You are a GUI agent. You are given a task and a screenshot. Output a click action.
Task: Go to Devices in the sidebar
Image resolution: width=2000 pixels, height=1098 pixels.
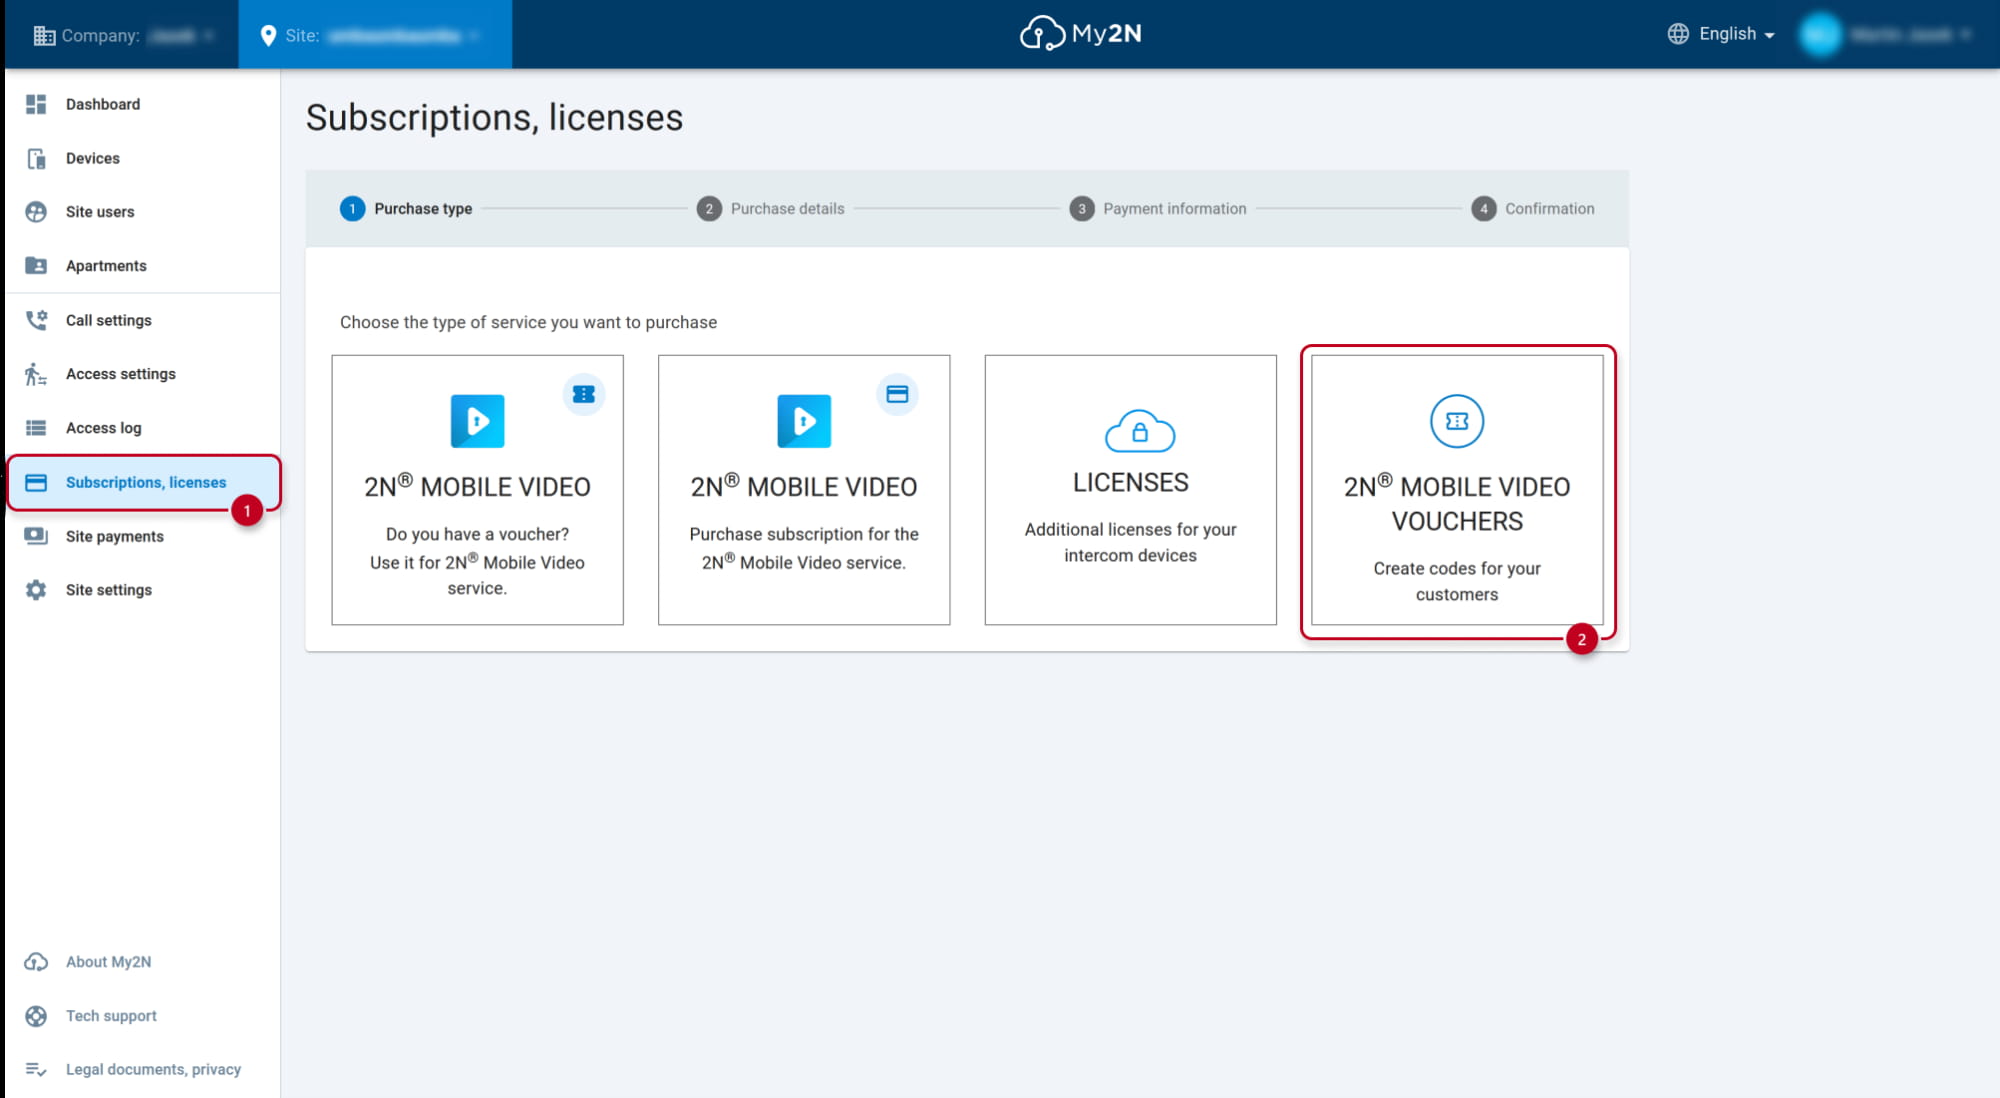tap(142, 158)
